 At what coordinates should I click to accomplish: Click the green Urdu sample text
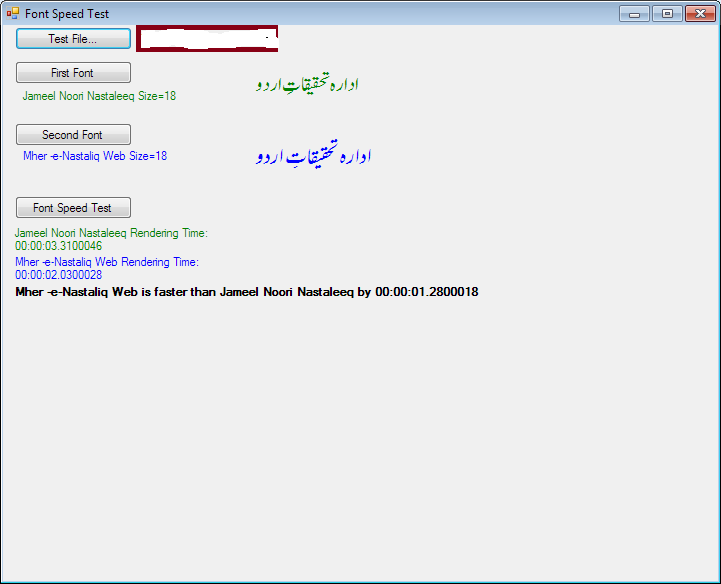(307, 85)
